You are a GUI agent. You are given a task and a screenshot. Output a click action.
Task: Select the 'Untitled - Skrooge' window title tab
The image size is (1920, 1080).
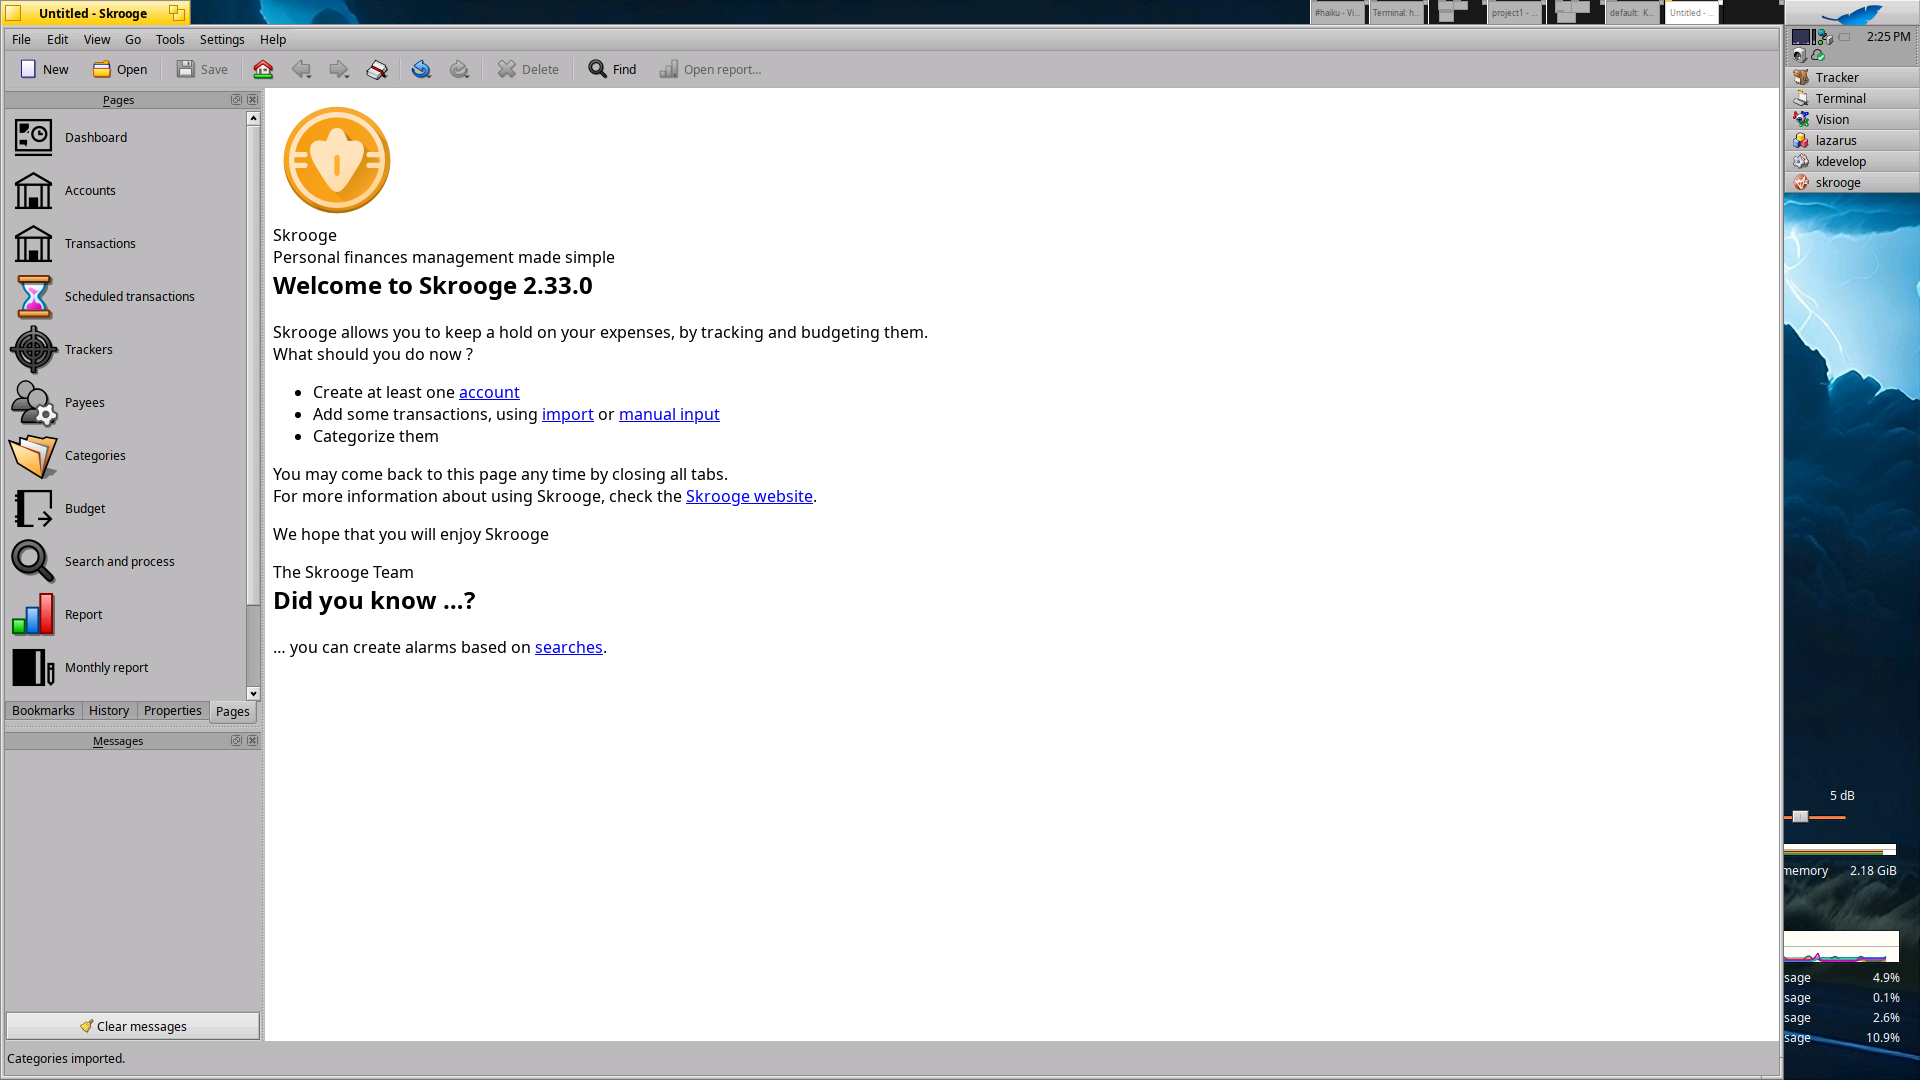(95, 13)
